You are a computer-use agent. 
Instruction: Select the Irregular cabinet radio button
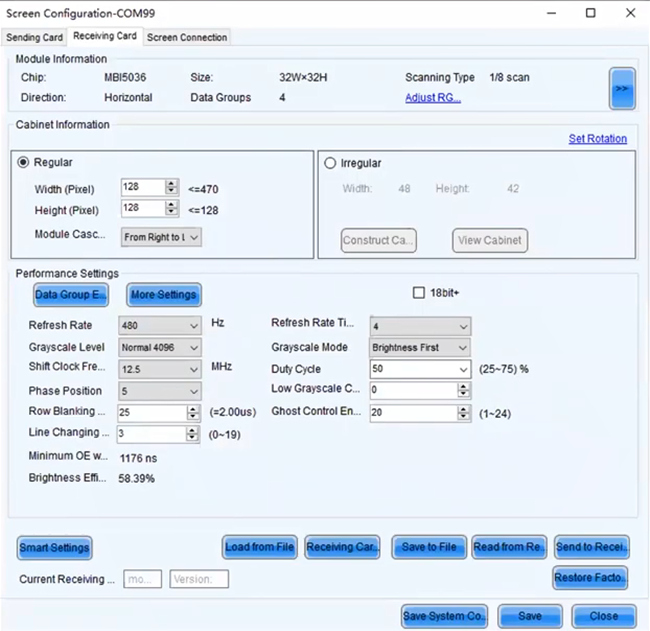pyautogui.click(x=330, y=163)
